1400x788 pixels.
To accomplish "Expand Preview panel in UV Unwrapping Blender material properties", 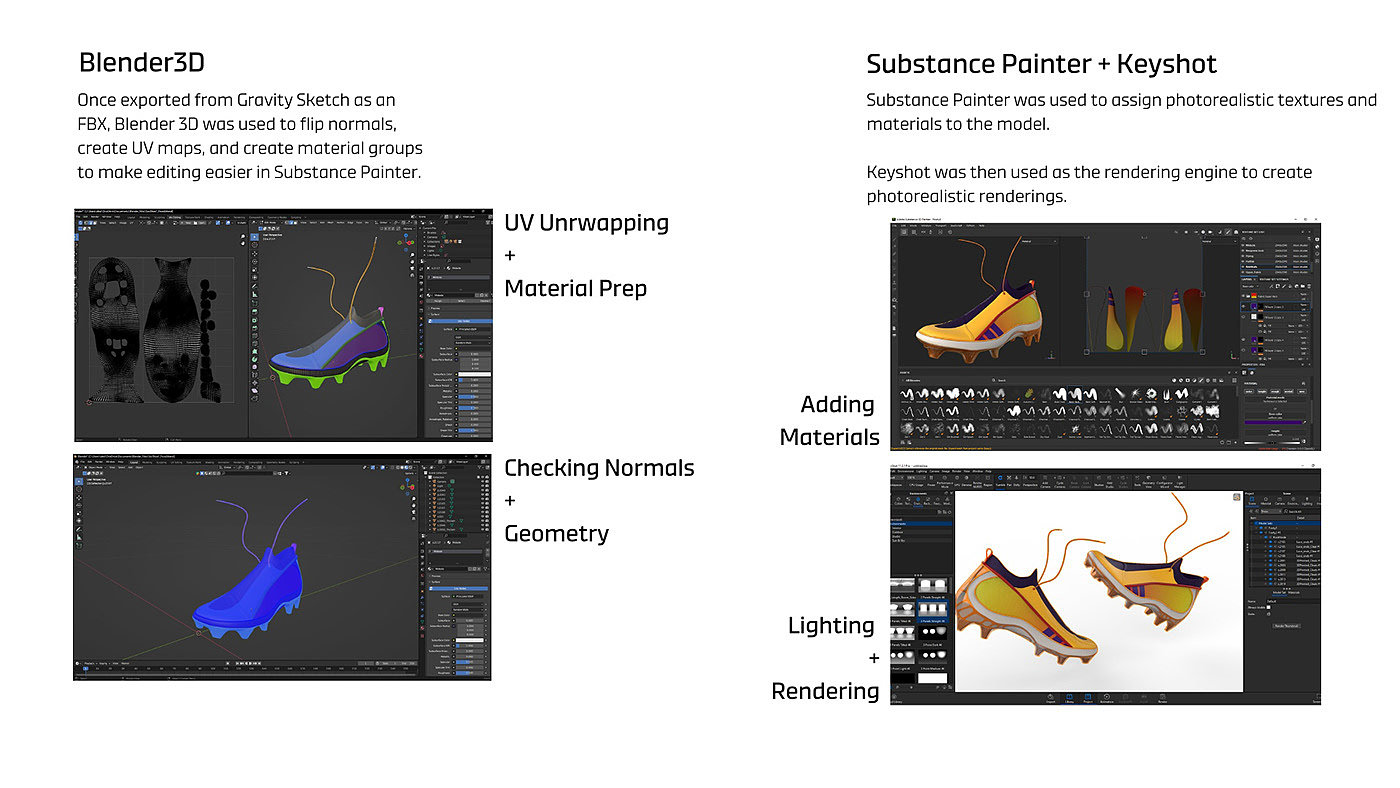I will 437,308.
